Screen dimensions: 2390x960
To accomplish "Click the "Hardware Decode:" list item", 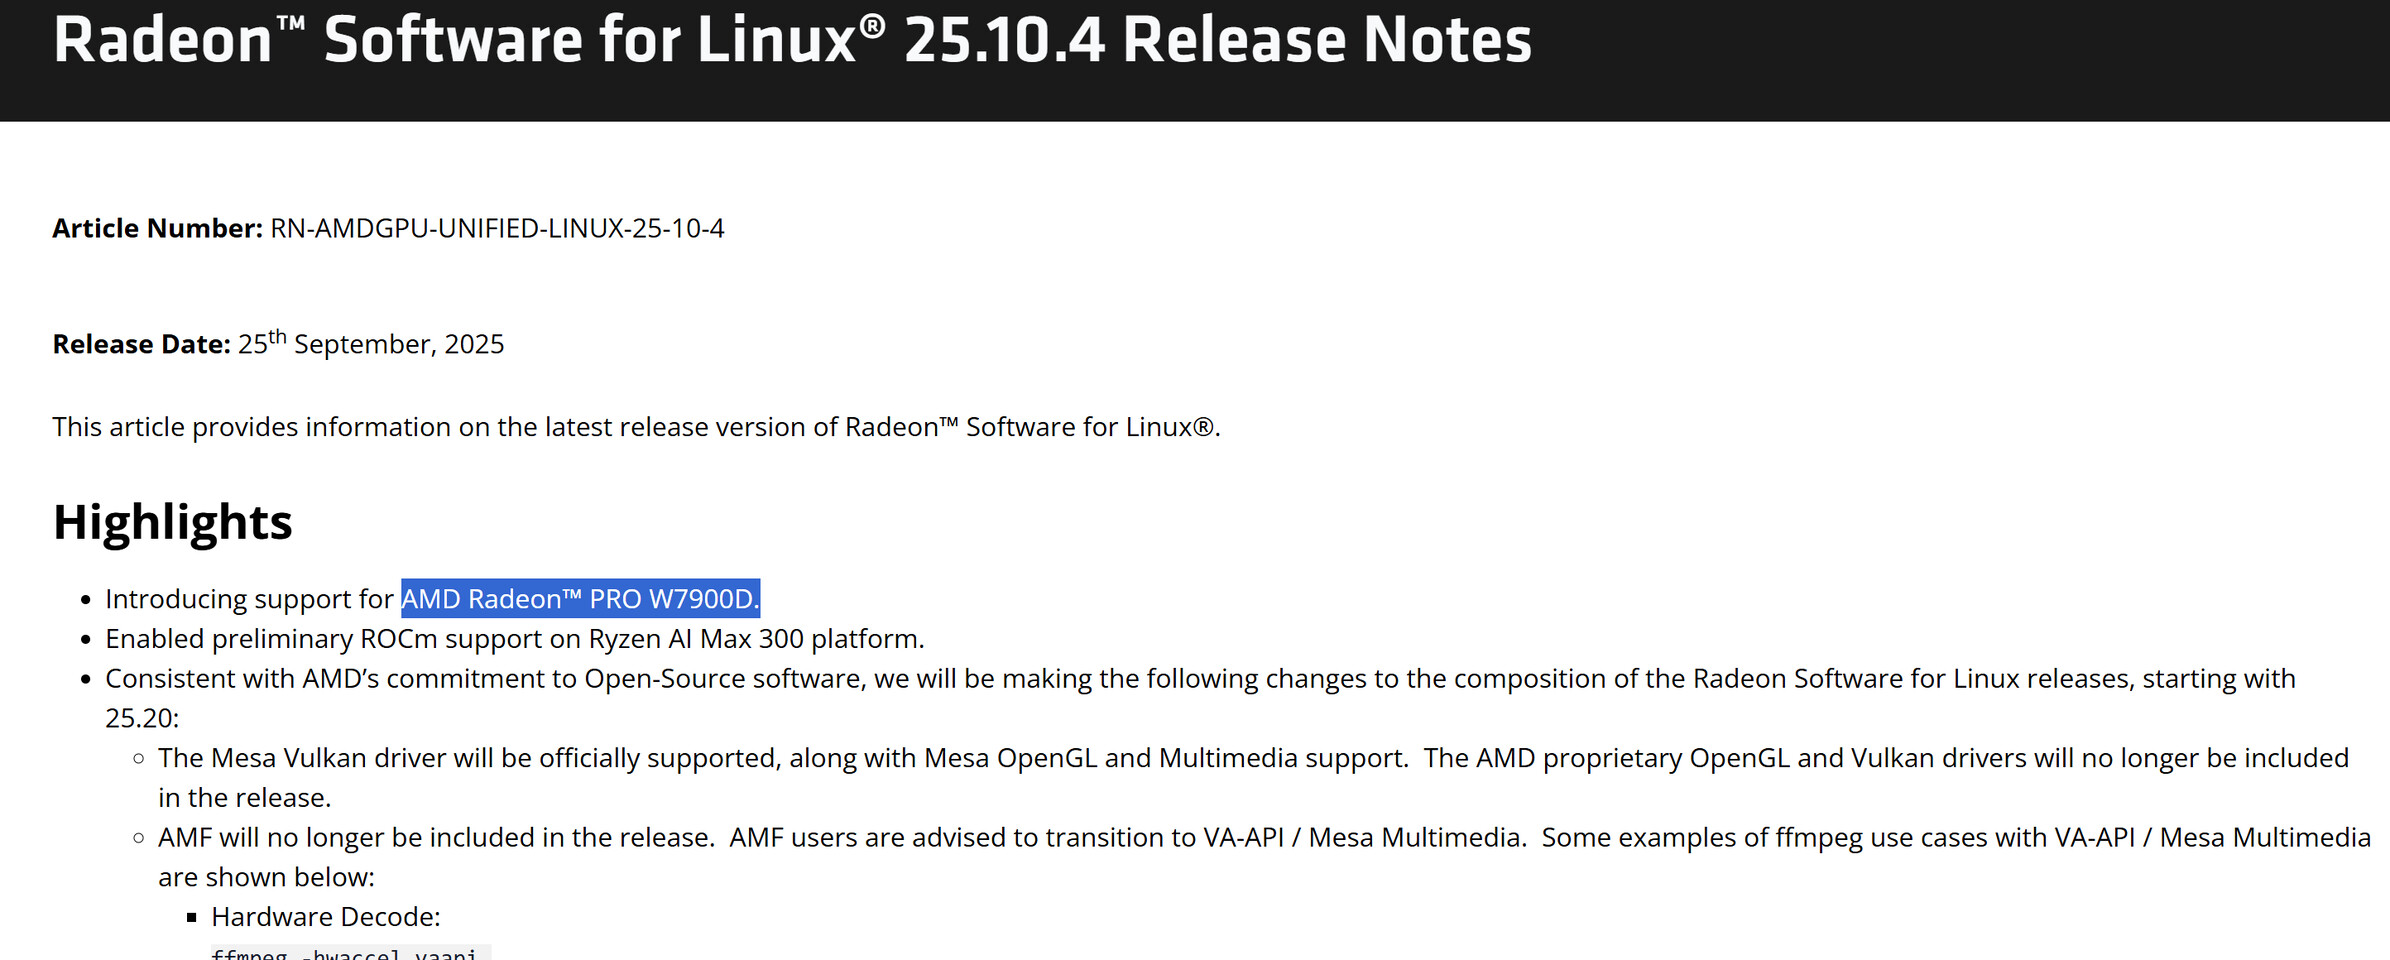I will (x=326, y=917).
